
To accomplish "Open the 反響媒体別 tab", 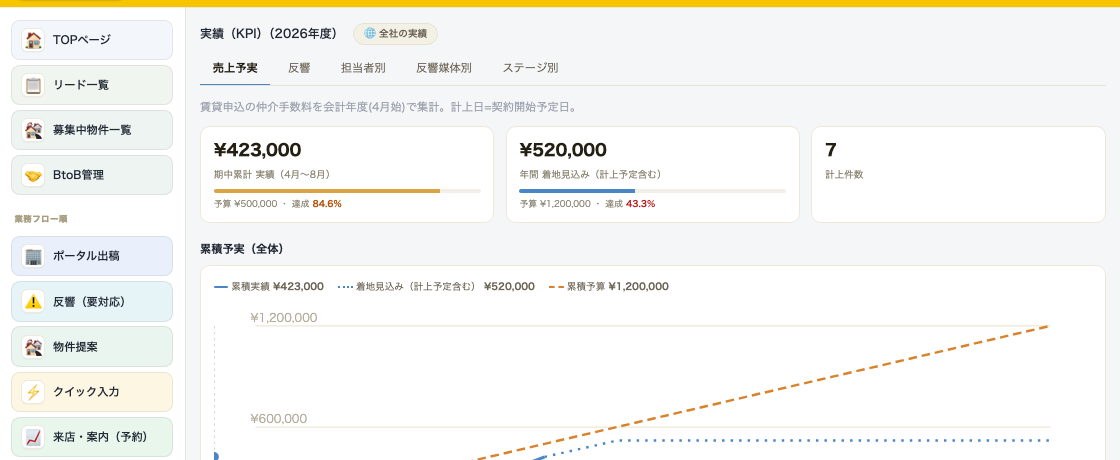I will click(444, 69).
